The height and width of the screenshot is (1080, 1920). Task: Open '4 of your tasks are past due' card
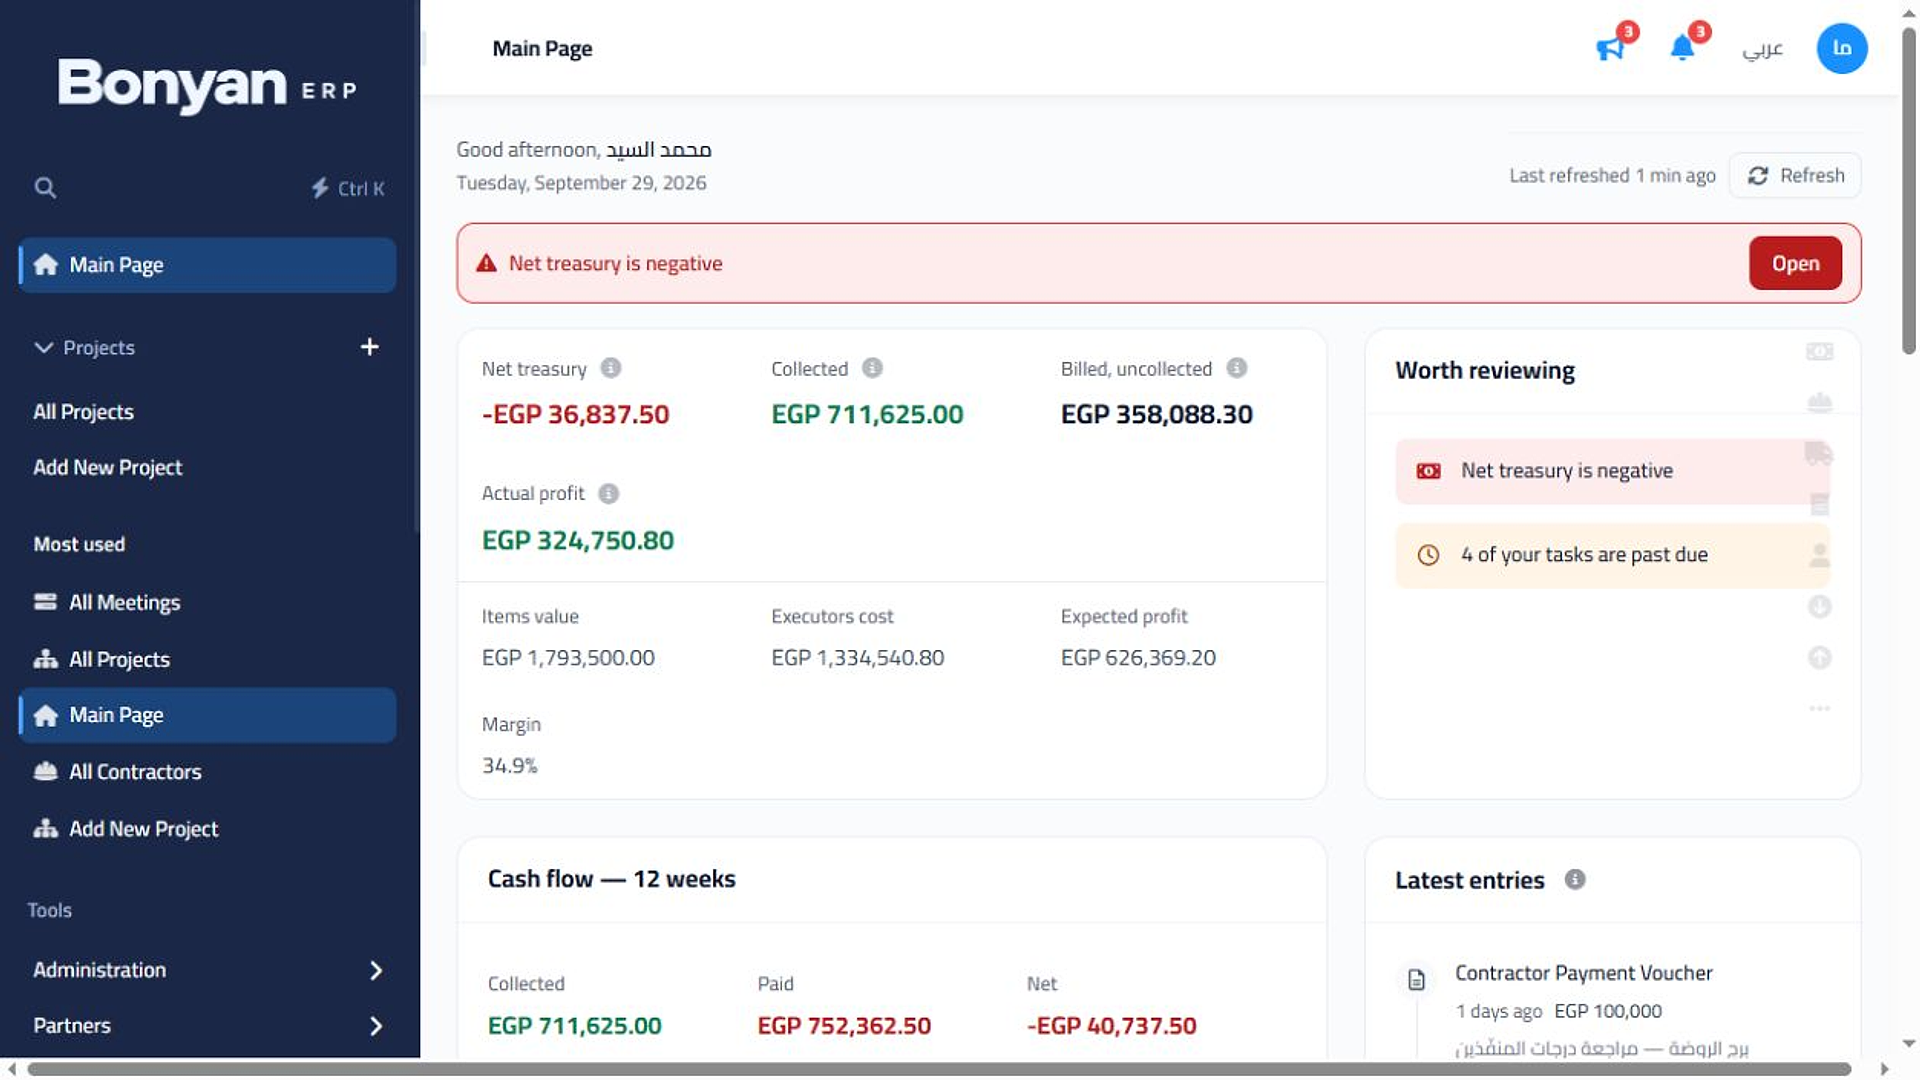coord(1612,555)
